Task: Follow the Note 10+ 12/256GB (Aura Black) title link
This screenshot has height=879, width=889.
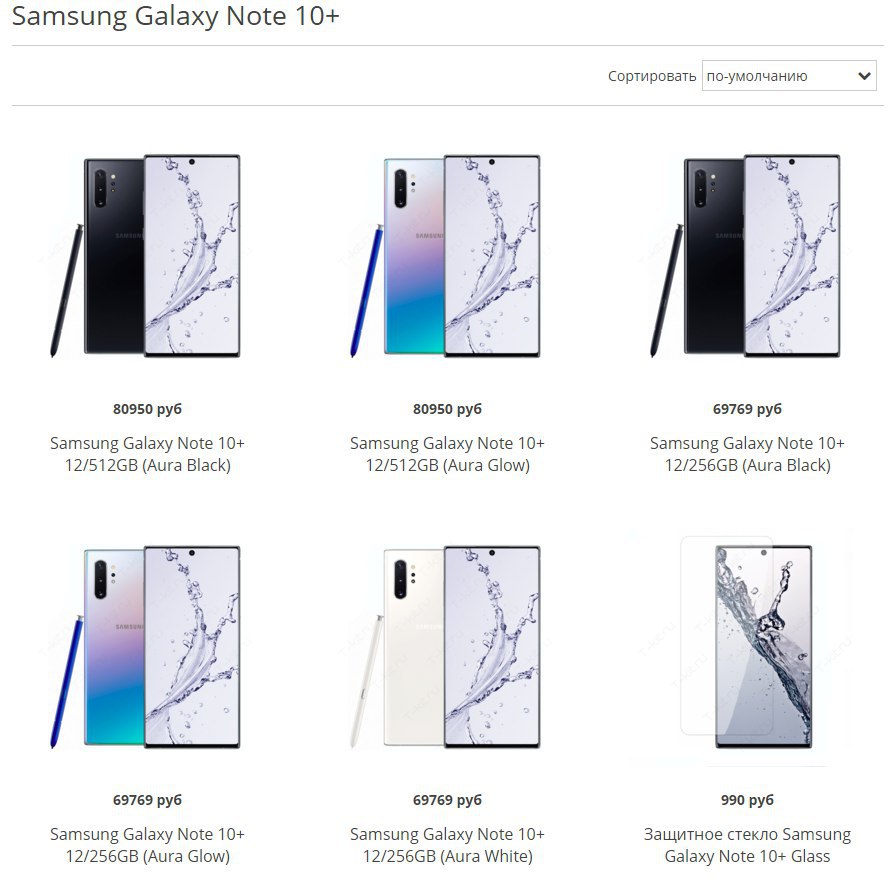Action: tap(747, 454)
